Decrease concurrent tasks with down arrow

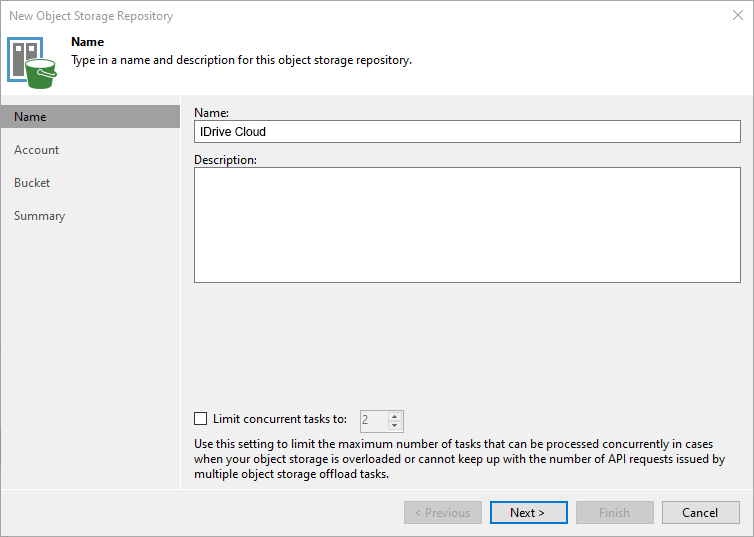[x=395, y=425]
